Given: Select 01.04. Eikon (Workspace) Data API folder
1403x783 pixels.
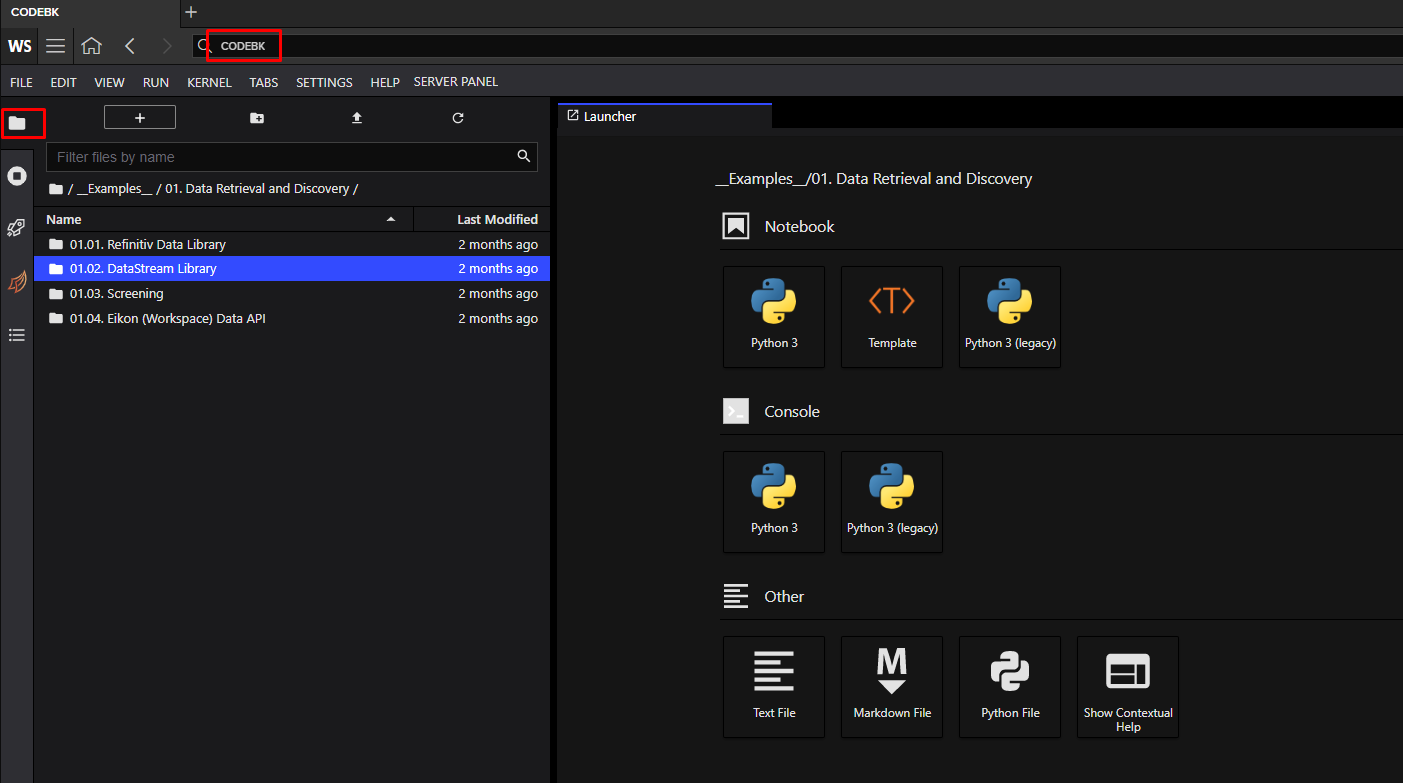Looking at the screenshot, I should (x=292, y=319).
